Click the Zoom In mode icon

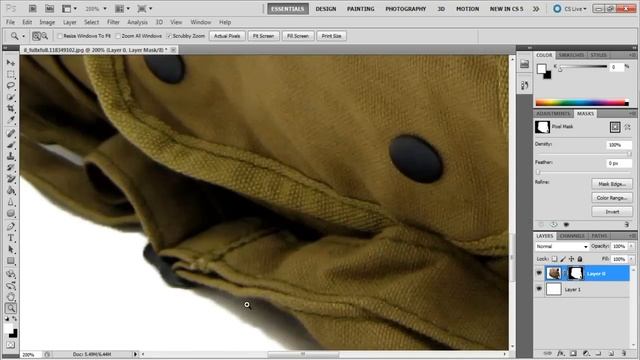pyautogui.click(x=36, y=36)
